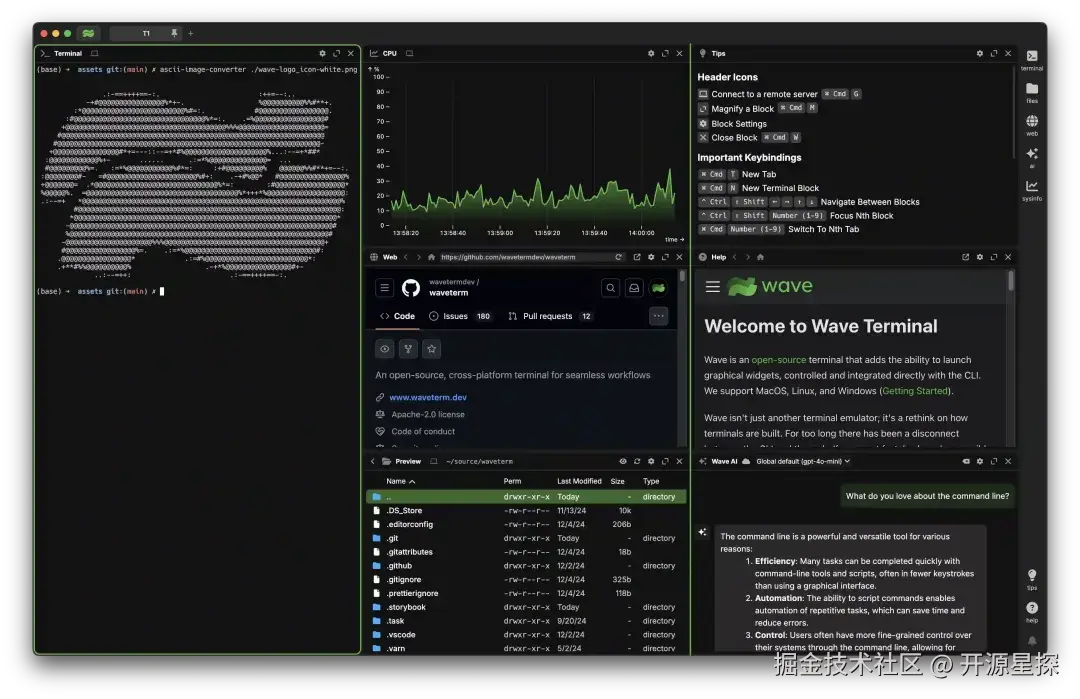This screenshot has height=699, width=1080.
Task: Switch to GitHub Code tab
Action: 397,316
